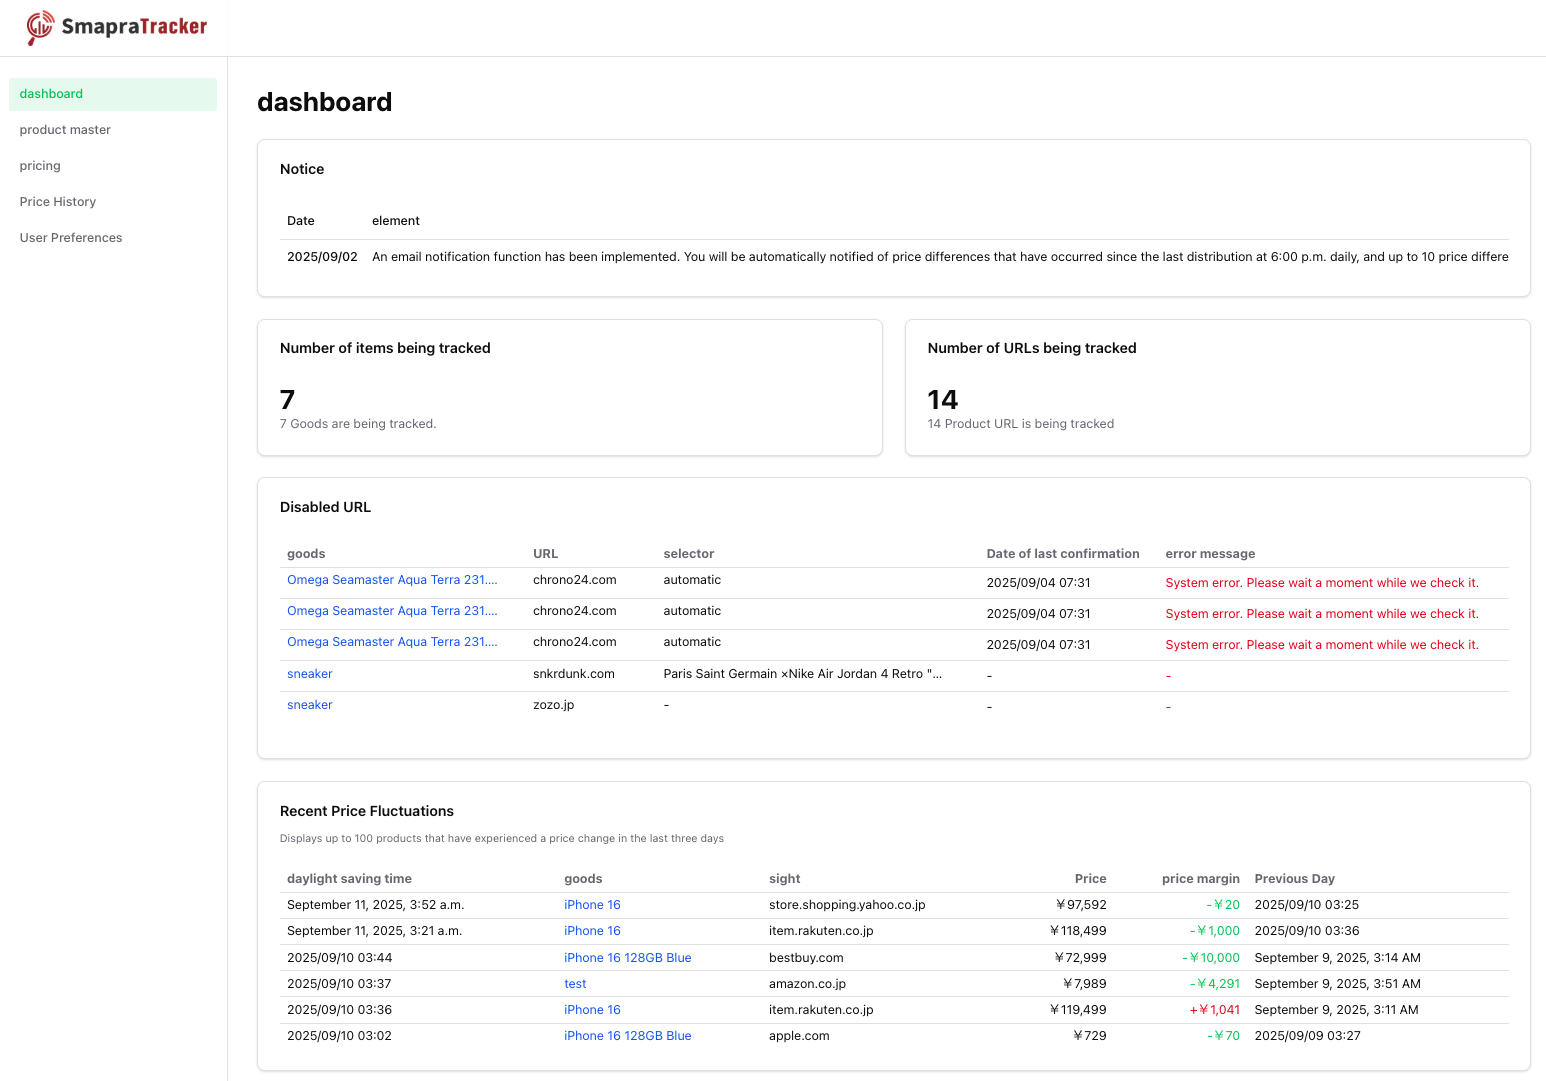Open the test product on amazon.co.jp row
Viewport: 1546px width, 1081px height.
574,983
